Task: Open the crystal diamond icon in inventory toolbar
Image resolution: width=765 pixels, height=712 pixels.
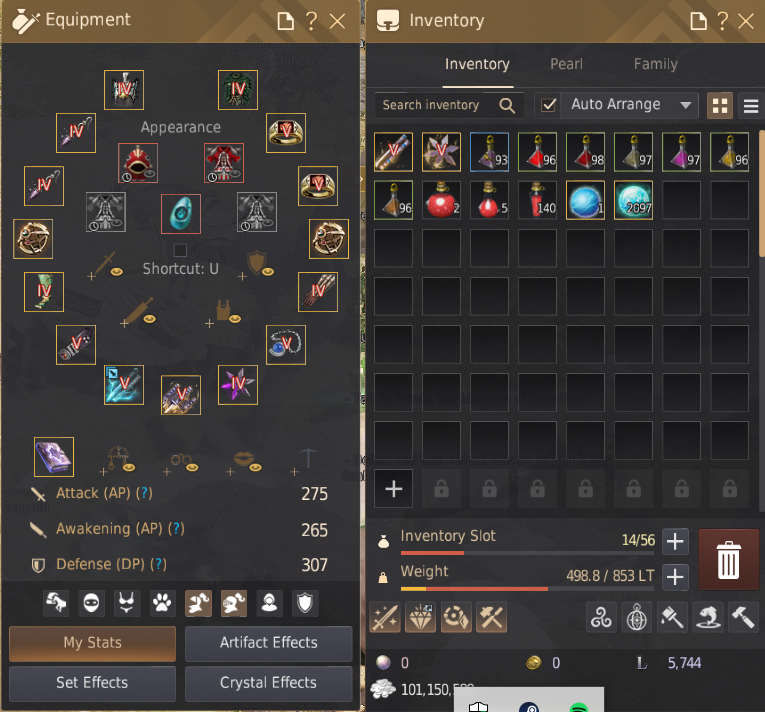Action: (420, 617)
